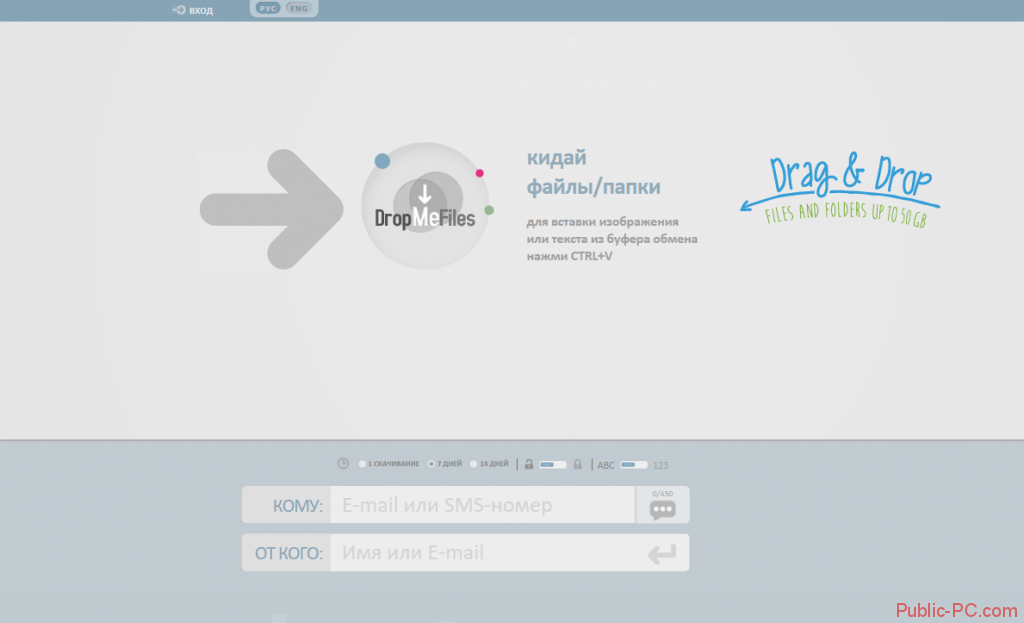The image size is (1024, 623).
Task: Click the enter arrow send icon
Action: 661,553
